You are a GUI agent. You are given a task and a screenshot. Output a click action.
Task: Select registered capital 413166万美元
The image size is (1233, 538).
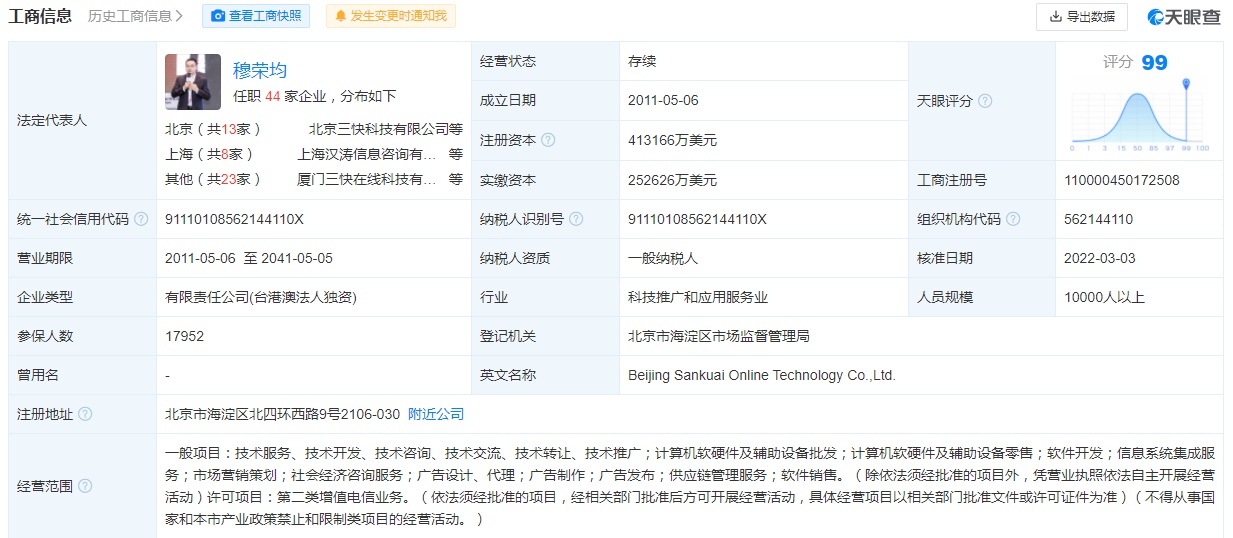(672, 141)
